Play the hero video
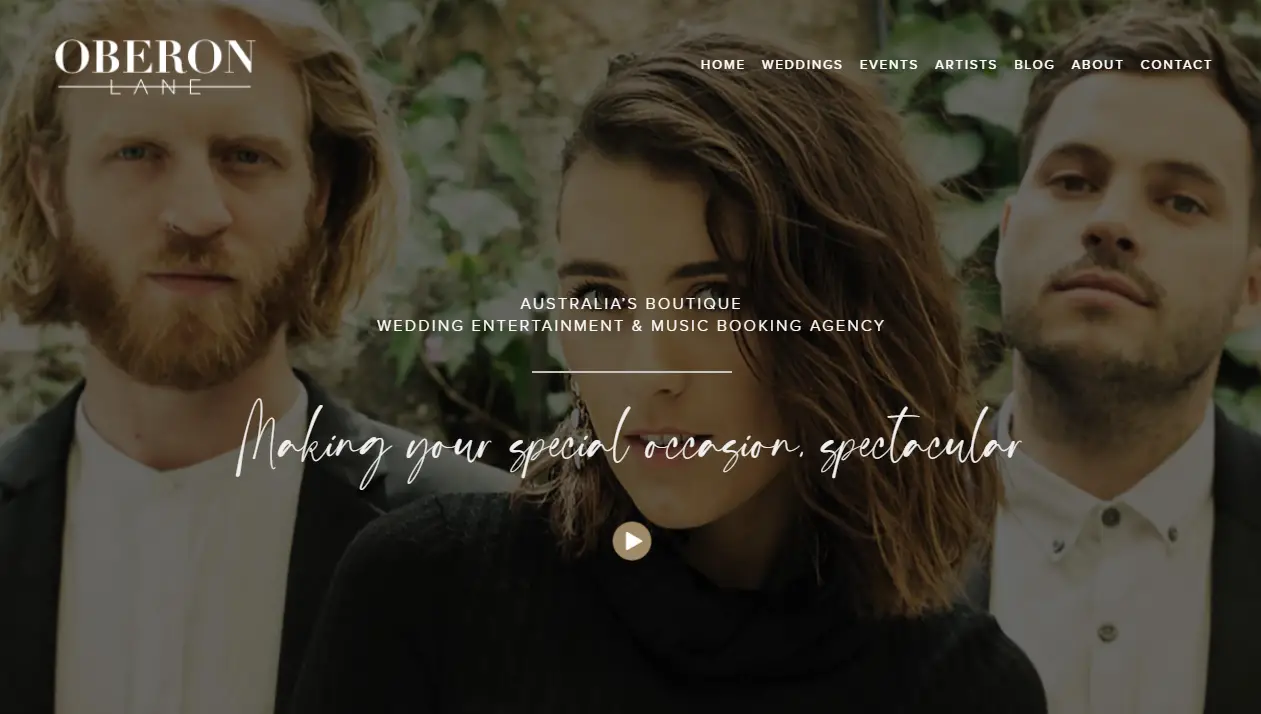 pyautogui.click(x=632, y=541)
